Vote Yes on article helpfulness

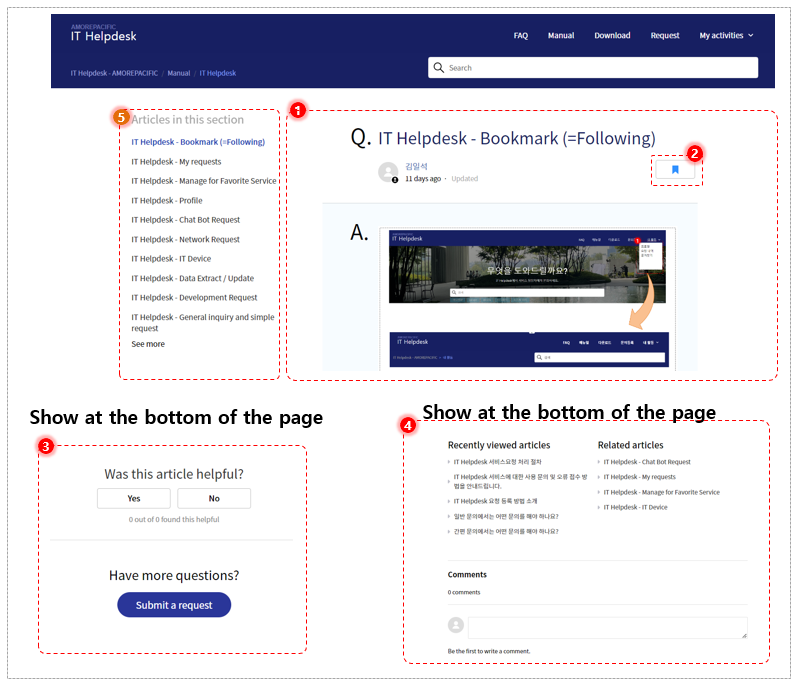[x=134, y=498]
